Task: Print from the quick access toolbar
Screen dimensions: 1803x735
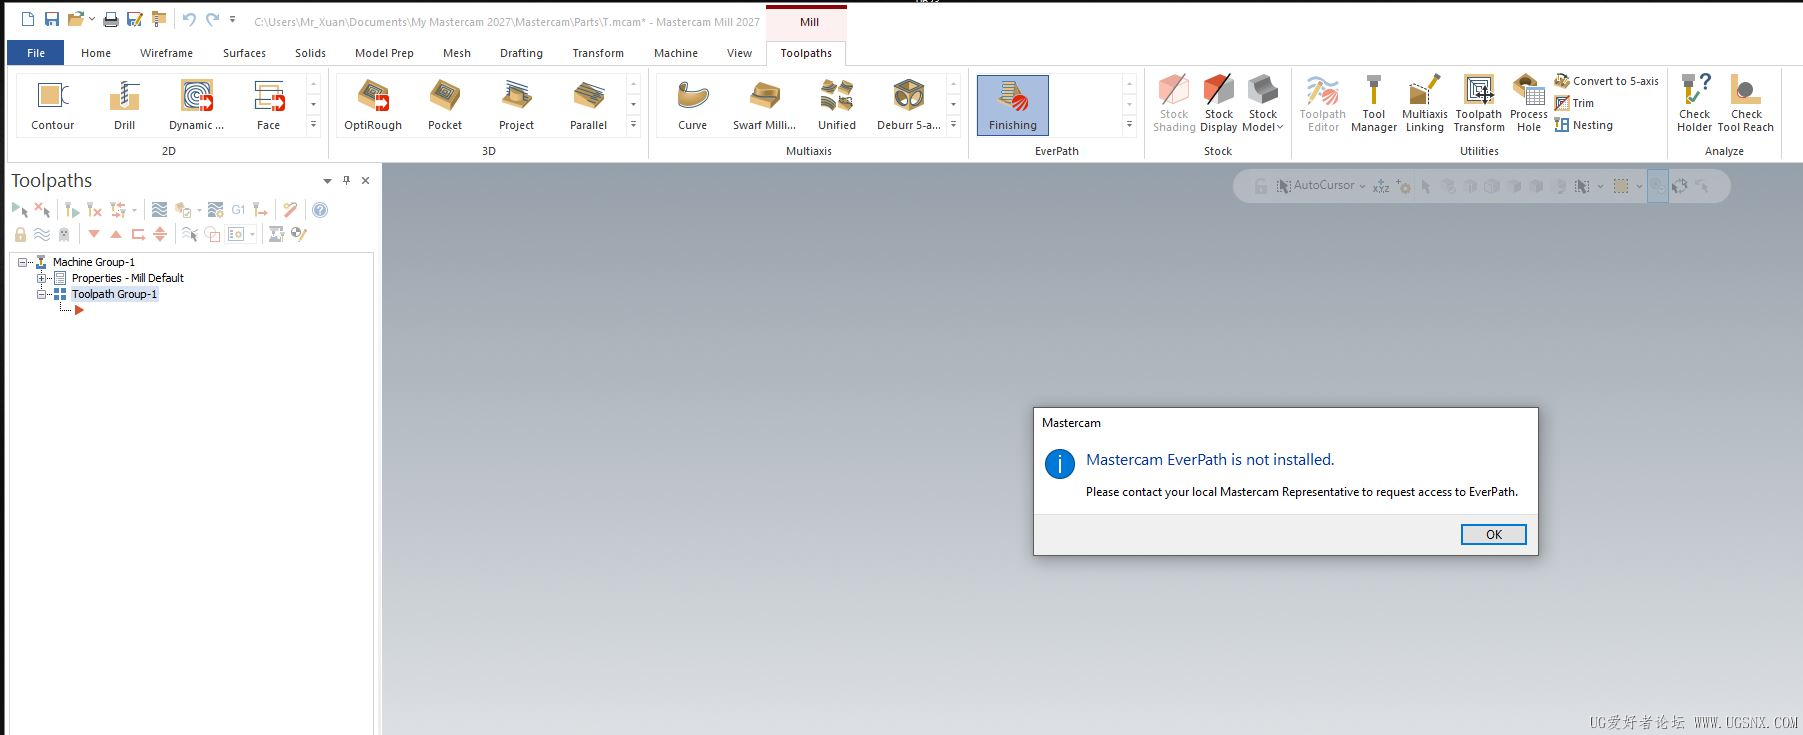Action: (111, 19)
